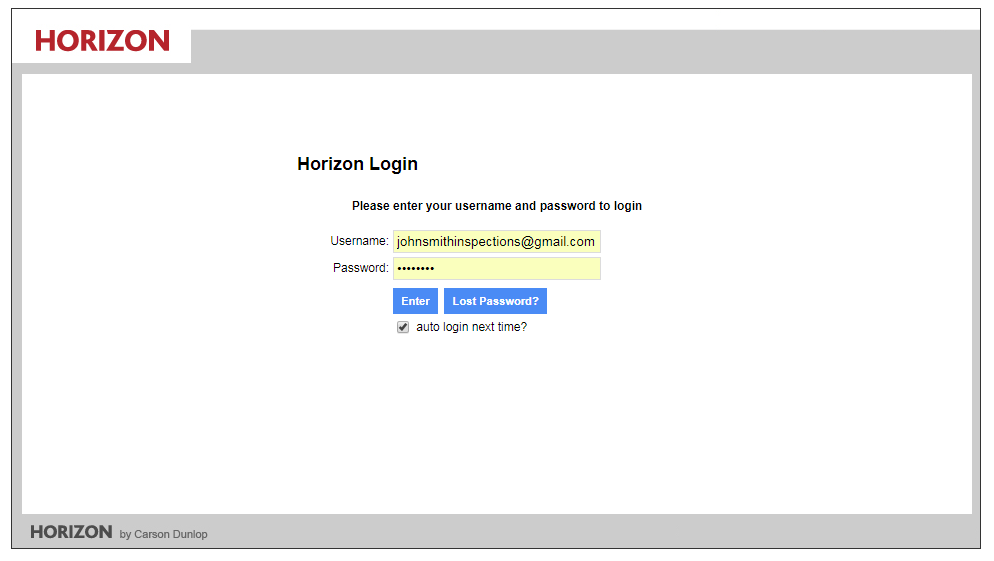This screenshot has height=561, width=994.
Task: Click the masked password dots
Action: (415, 268)
